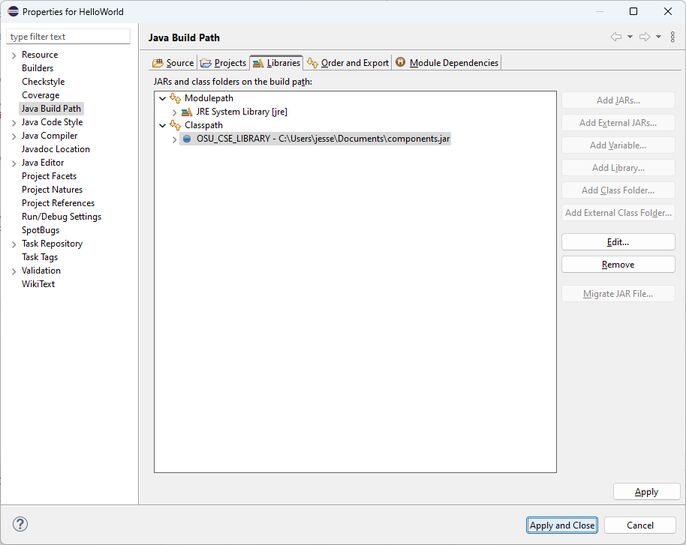Screen dimensions: 686x545
Task: Click the Modulepath node icon
Action: (175, 98)
